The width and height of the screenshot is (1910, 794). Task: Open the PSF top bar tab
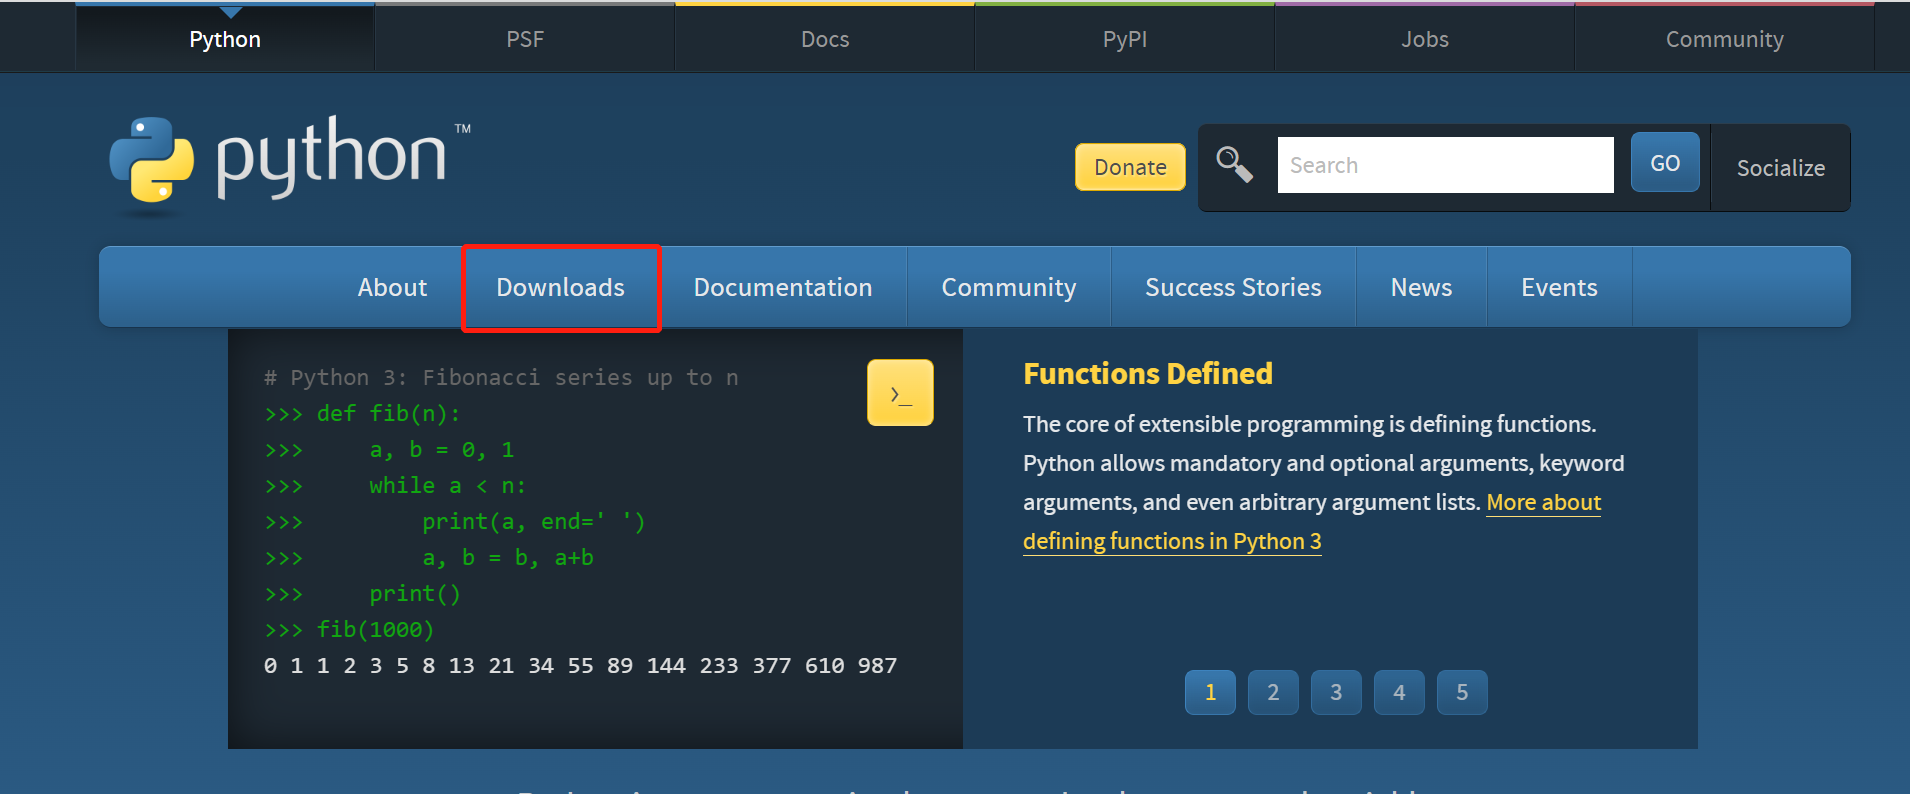coord(525,39)
